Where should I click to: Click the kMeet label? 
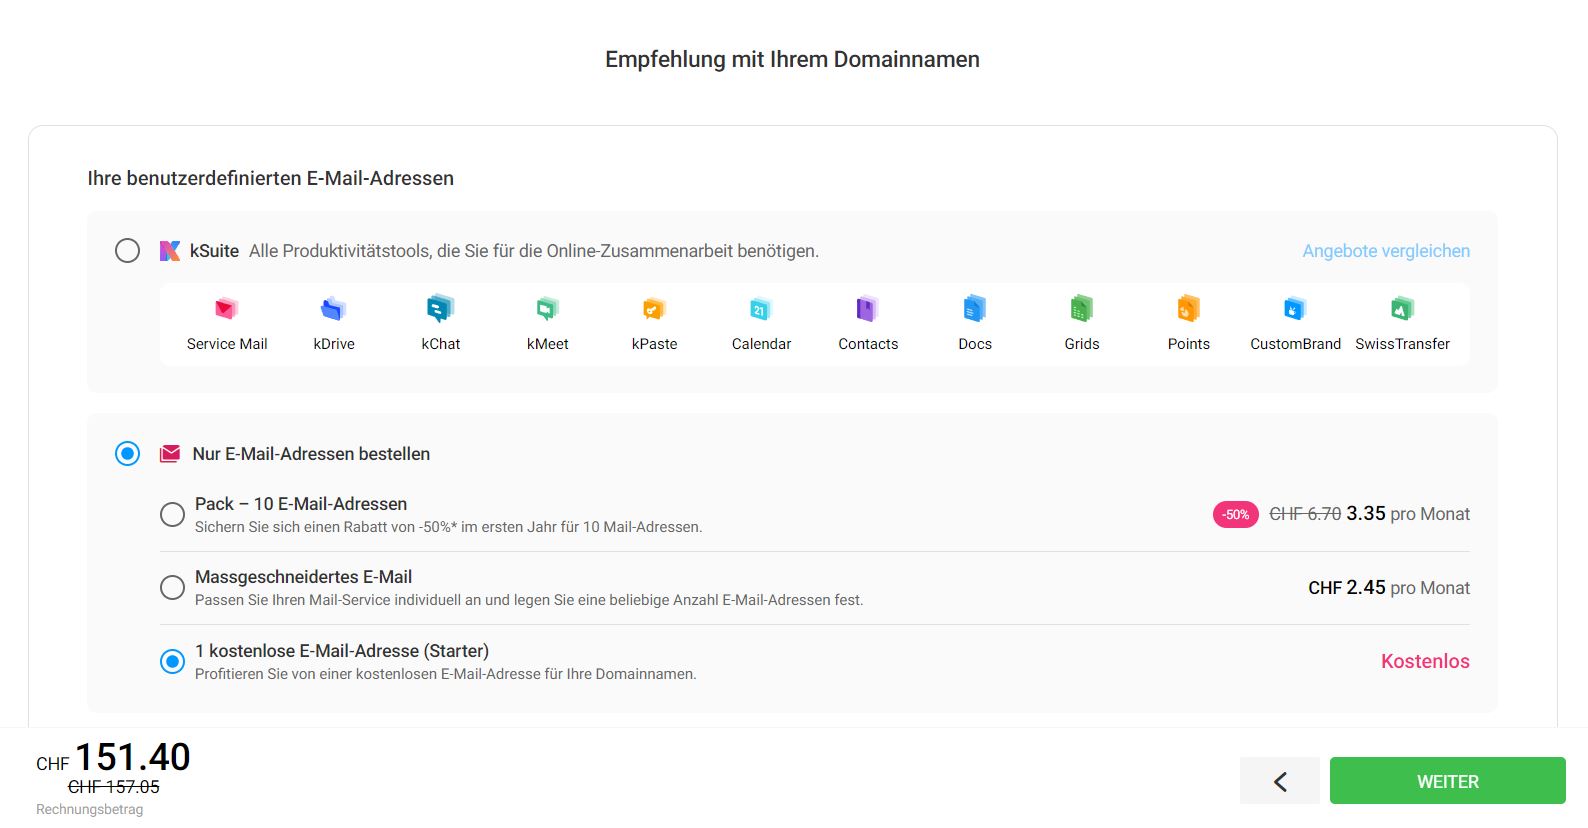coord(548,344)
